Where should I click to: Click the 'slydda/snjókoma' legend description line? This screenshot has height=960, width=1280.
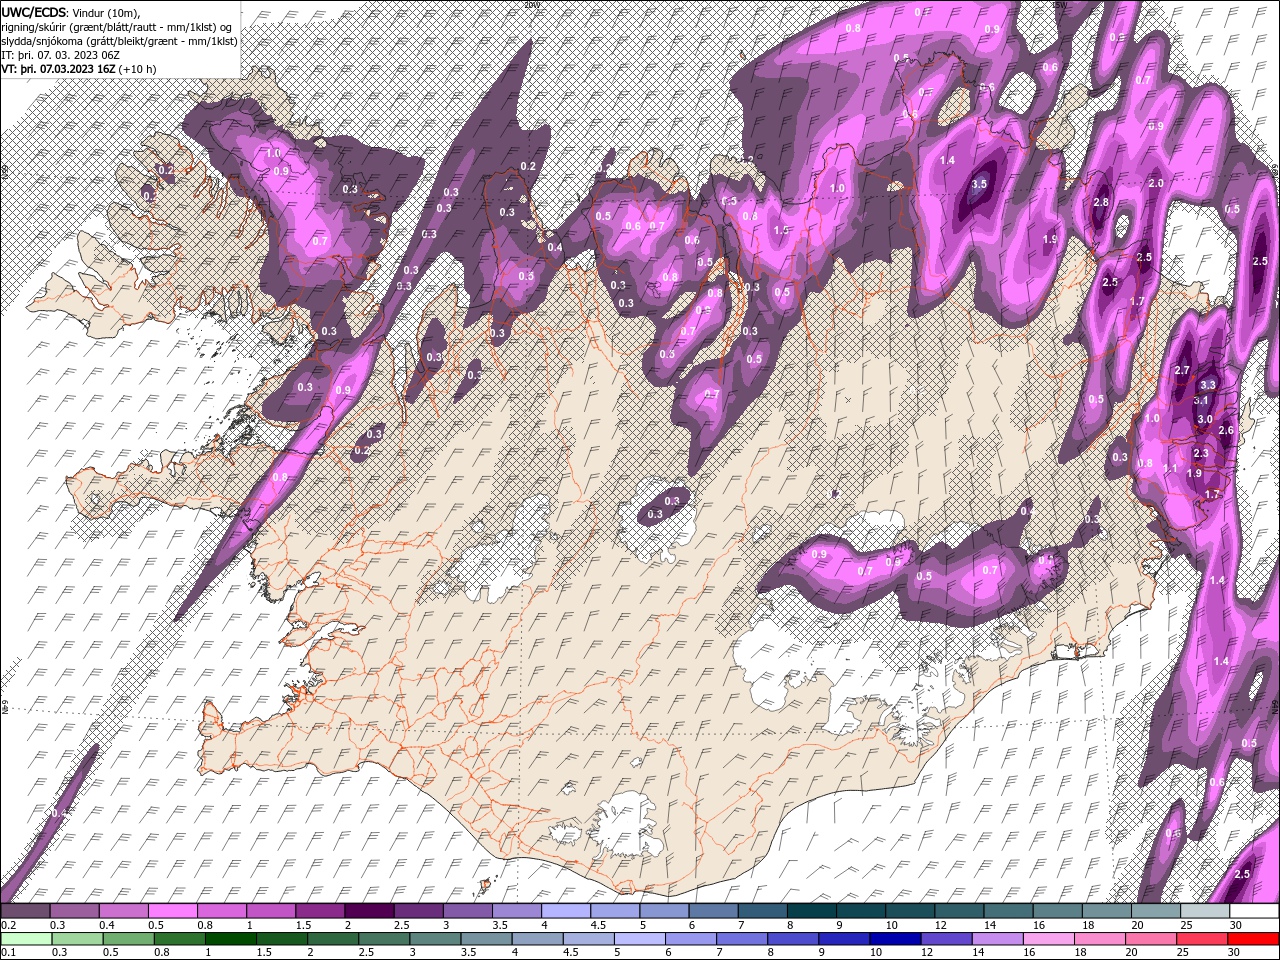point(119,41)
